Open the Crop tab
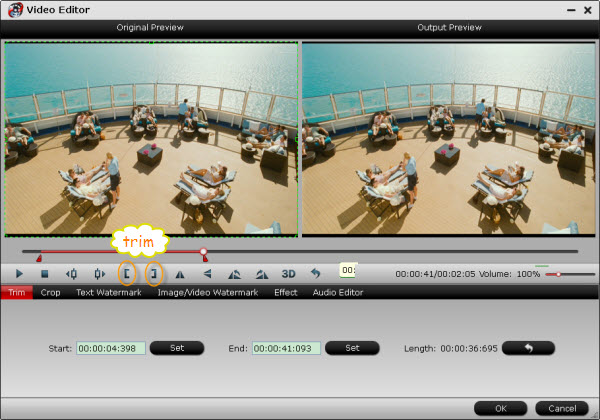The image size is (600, 420). (x=50, y=293)
